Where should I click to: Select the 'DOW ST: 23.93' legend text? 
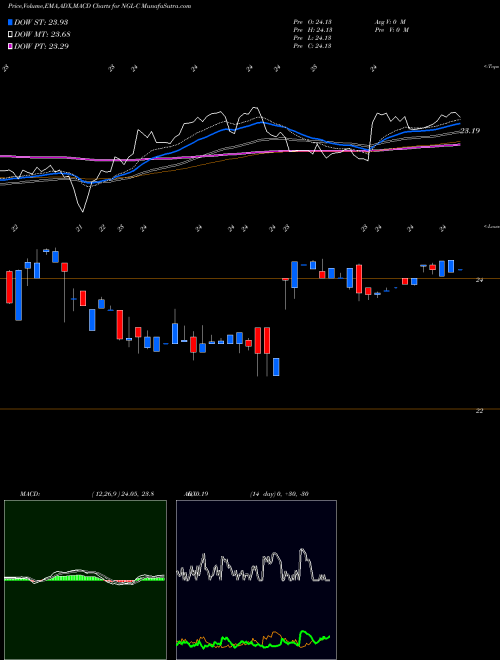pos(41,22)
